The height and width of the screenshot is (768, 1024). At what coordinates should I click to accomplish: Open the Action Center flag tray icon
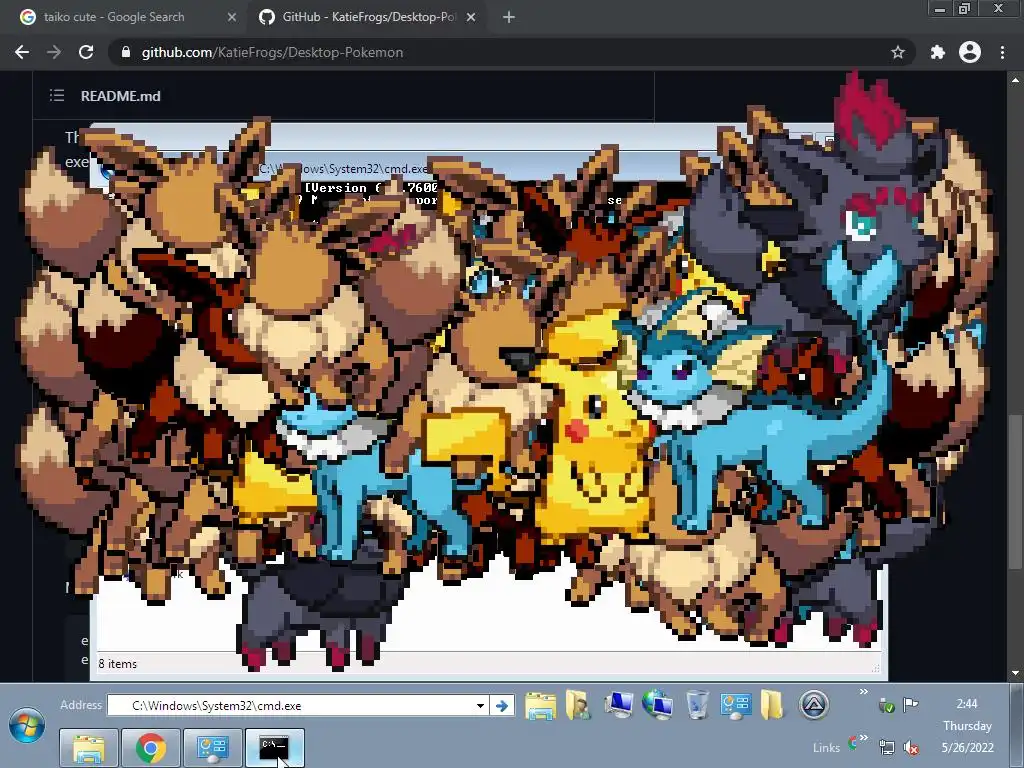910,704
